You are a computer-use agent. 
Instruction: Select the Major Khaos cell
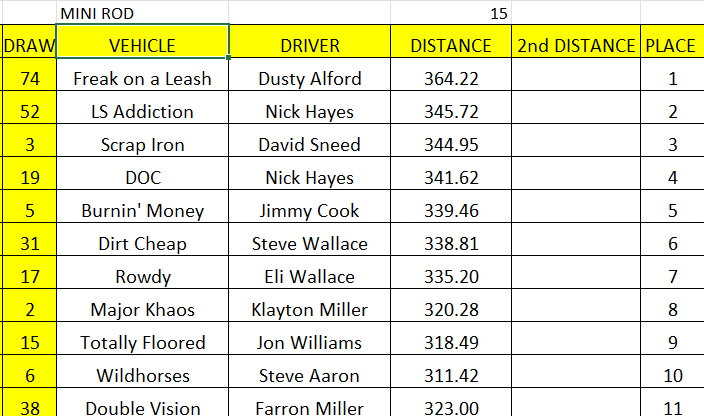pyautogui.click(x=142, y=310)
